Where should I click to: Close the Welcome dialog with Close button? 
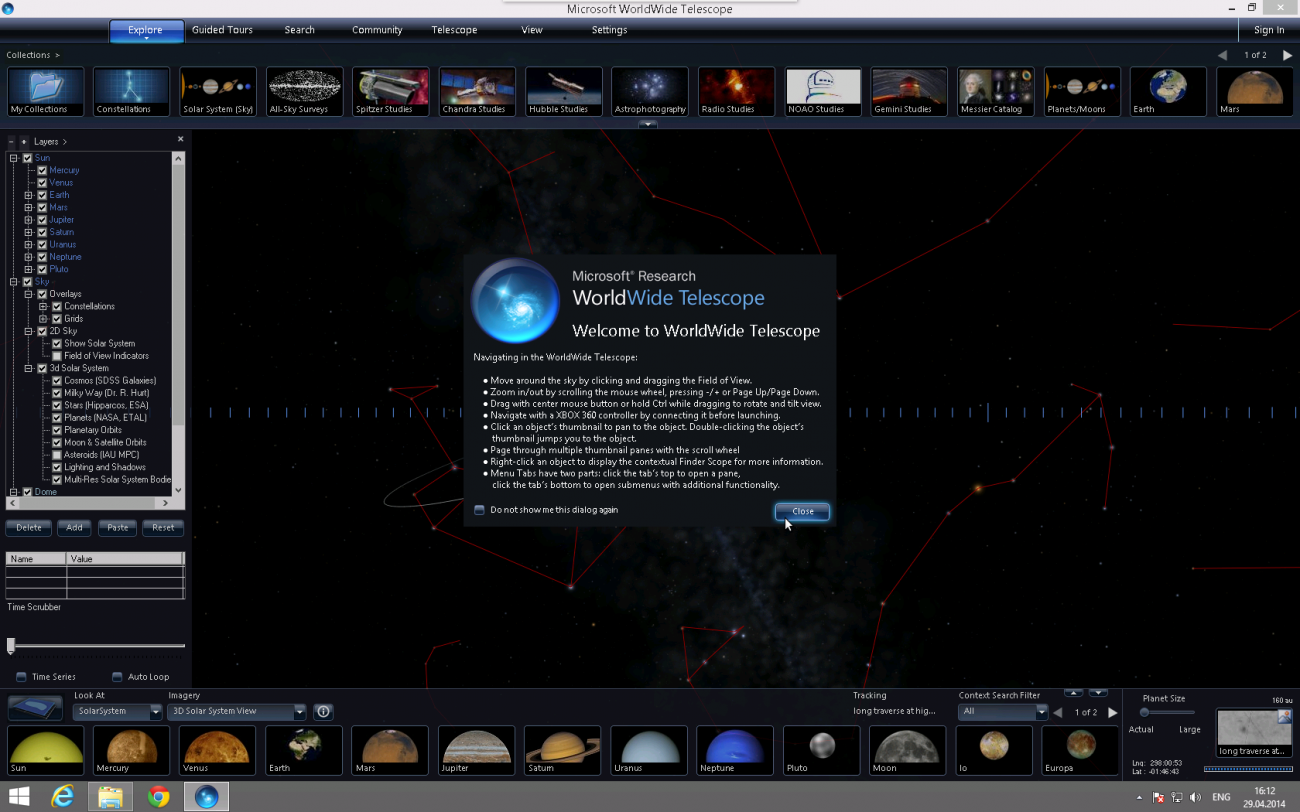[802, 511]
